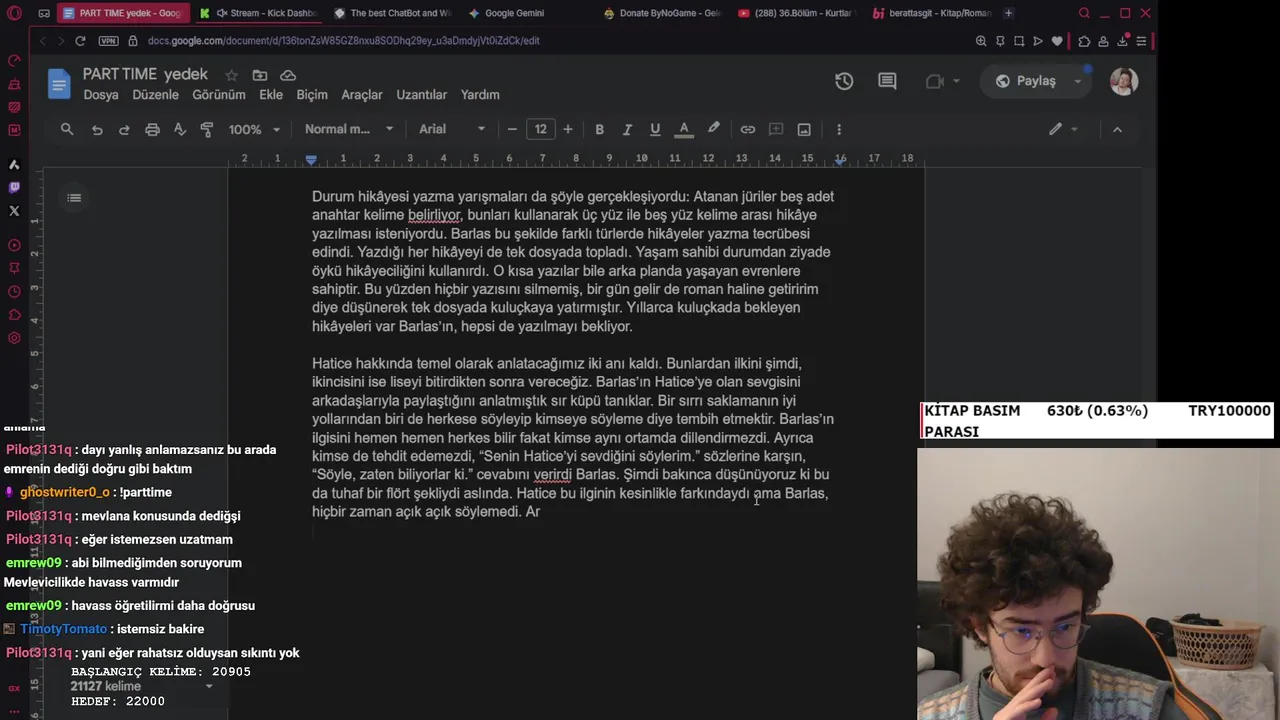Check the cloud save status icon
1280x720 pixels.
pos(288,75)
